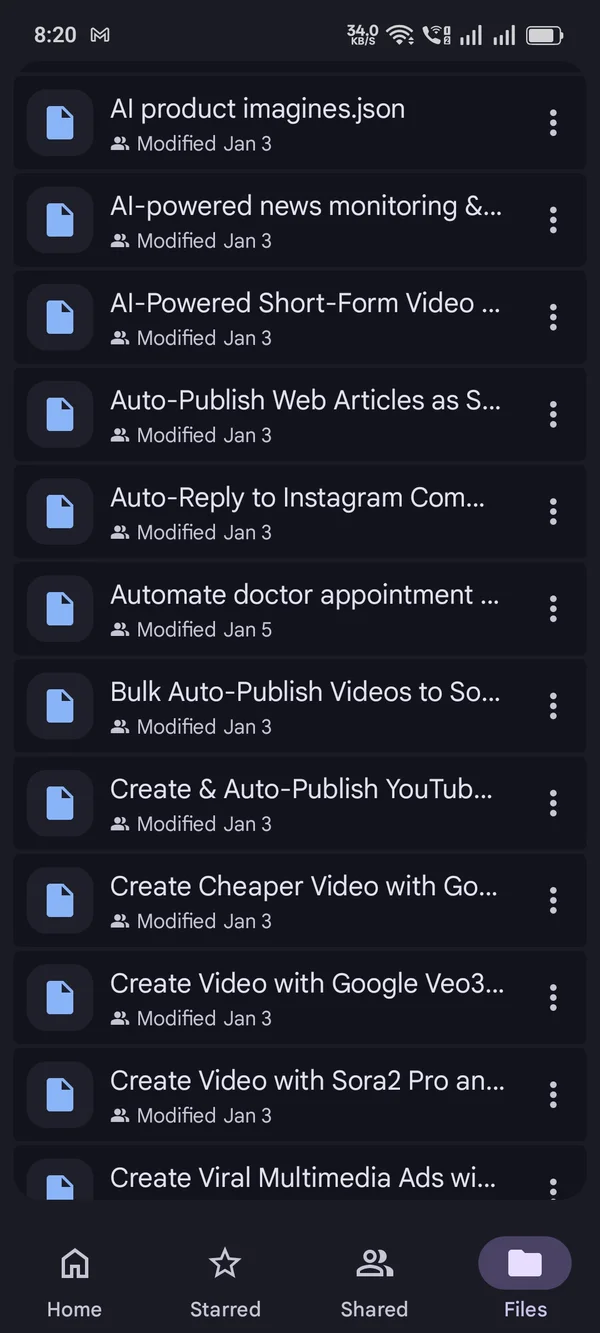
Task: Open file AI-powered news monitoring &...
Action: (x=300, y=220)
